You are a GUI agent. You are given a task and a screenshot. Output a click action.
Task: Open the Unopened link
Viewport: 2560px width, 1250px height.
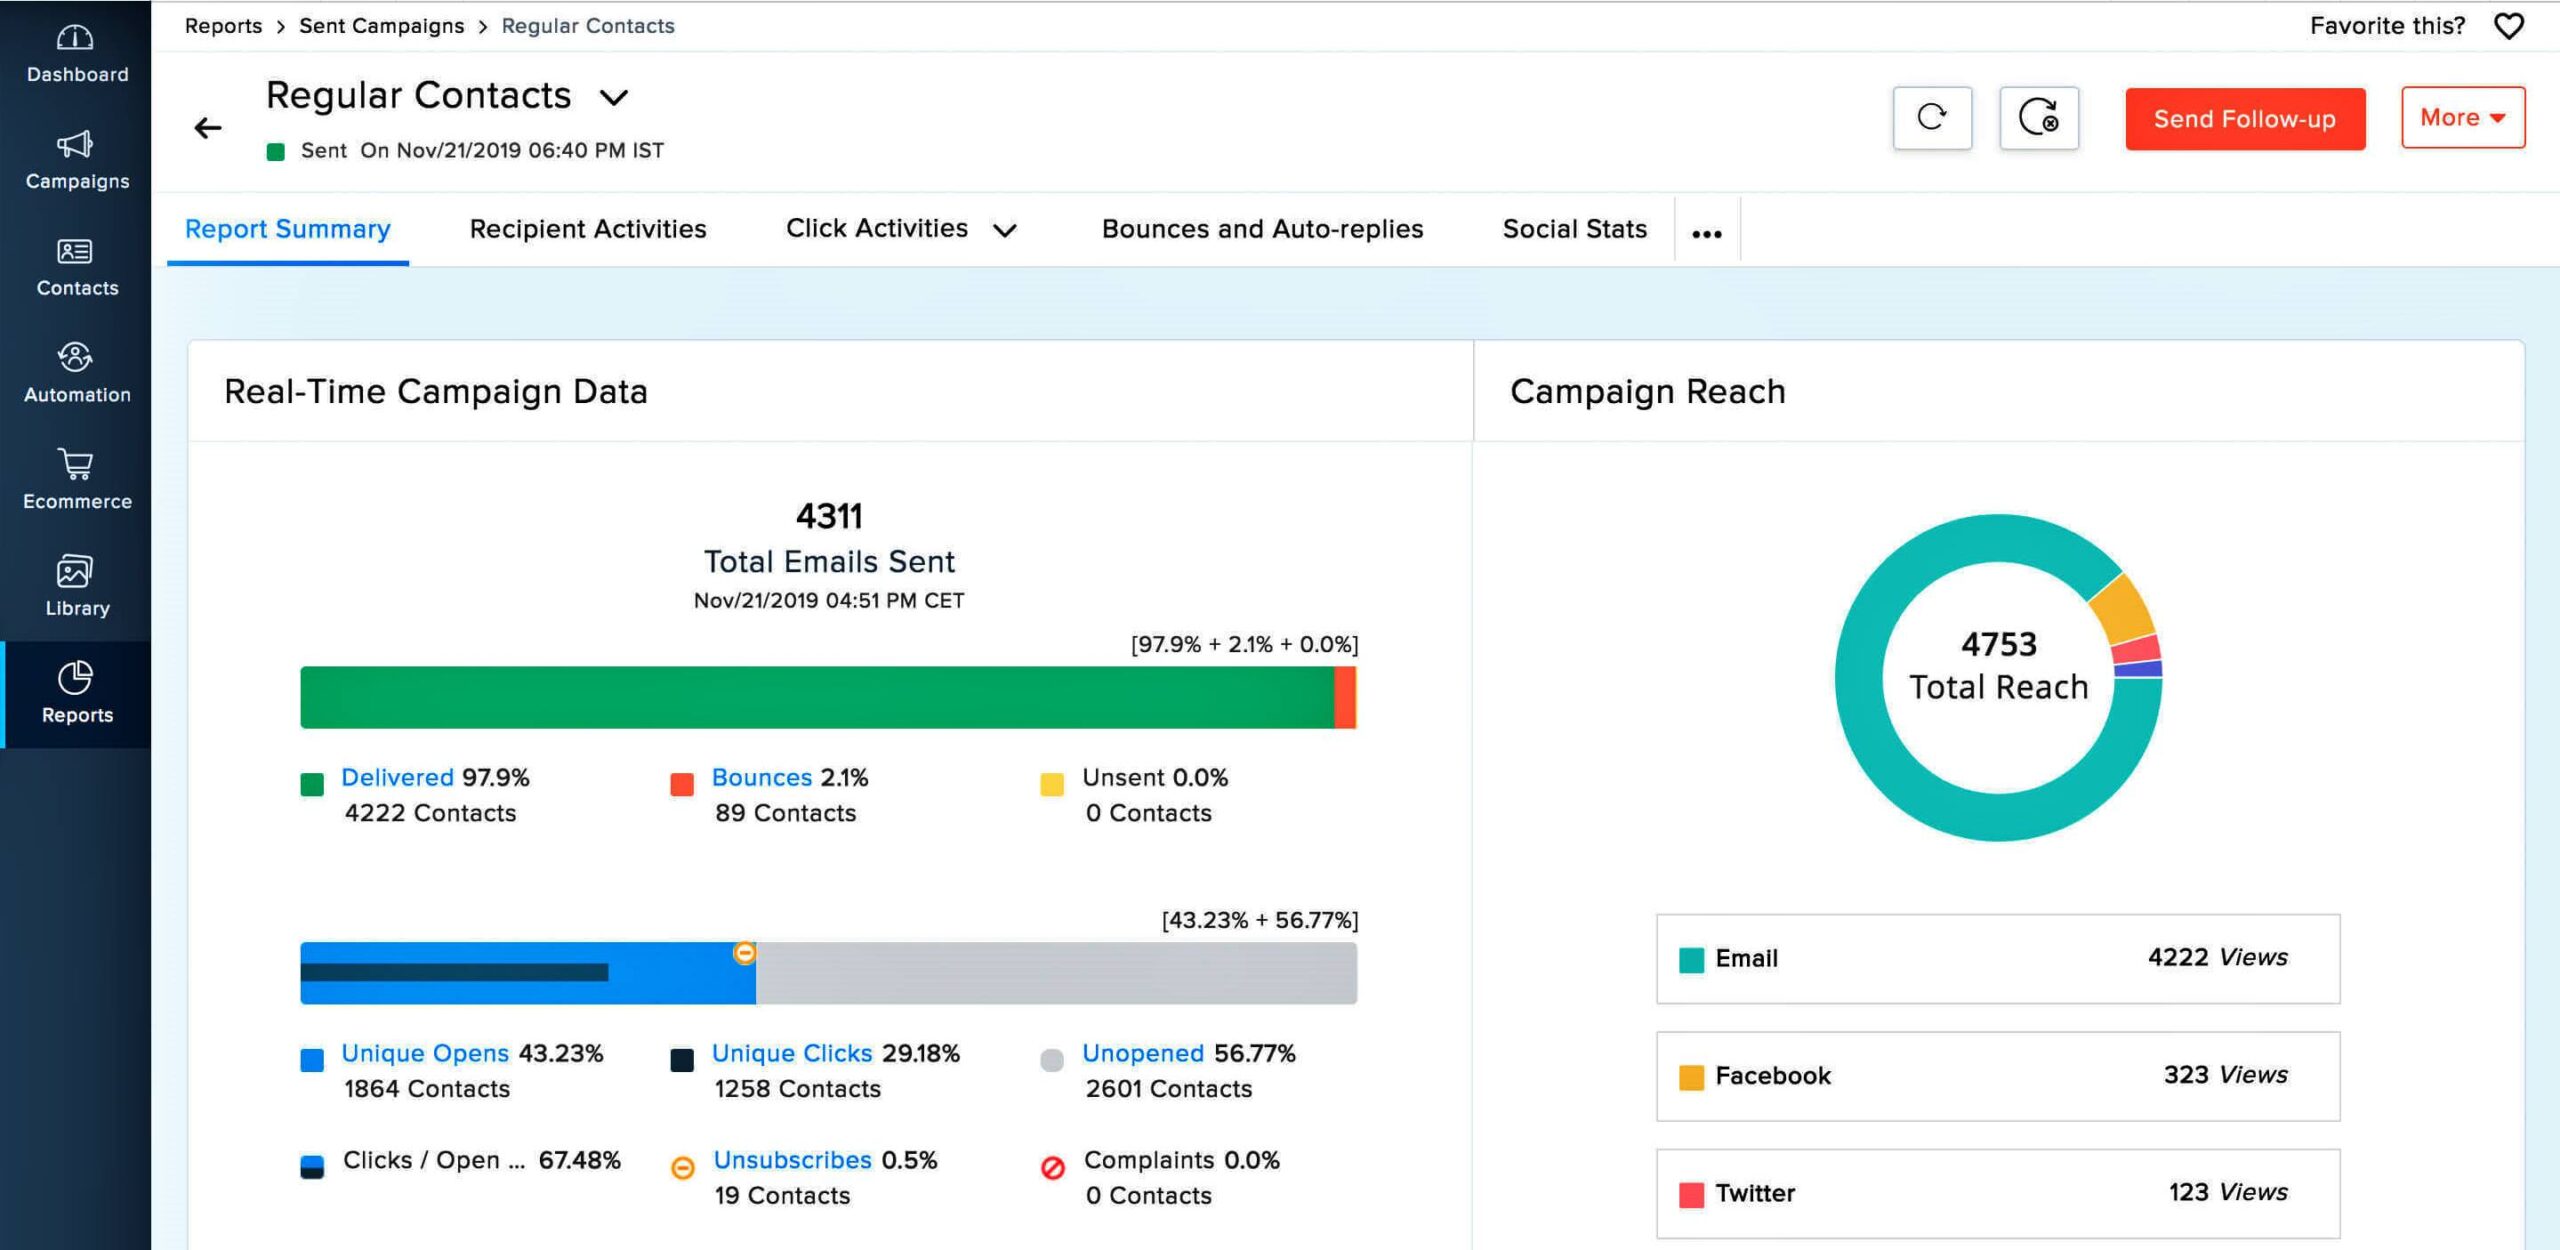1143,1054
